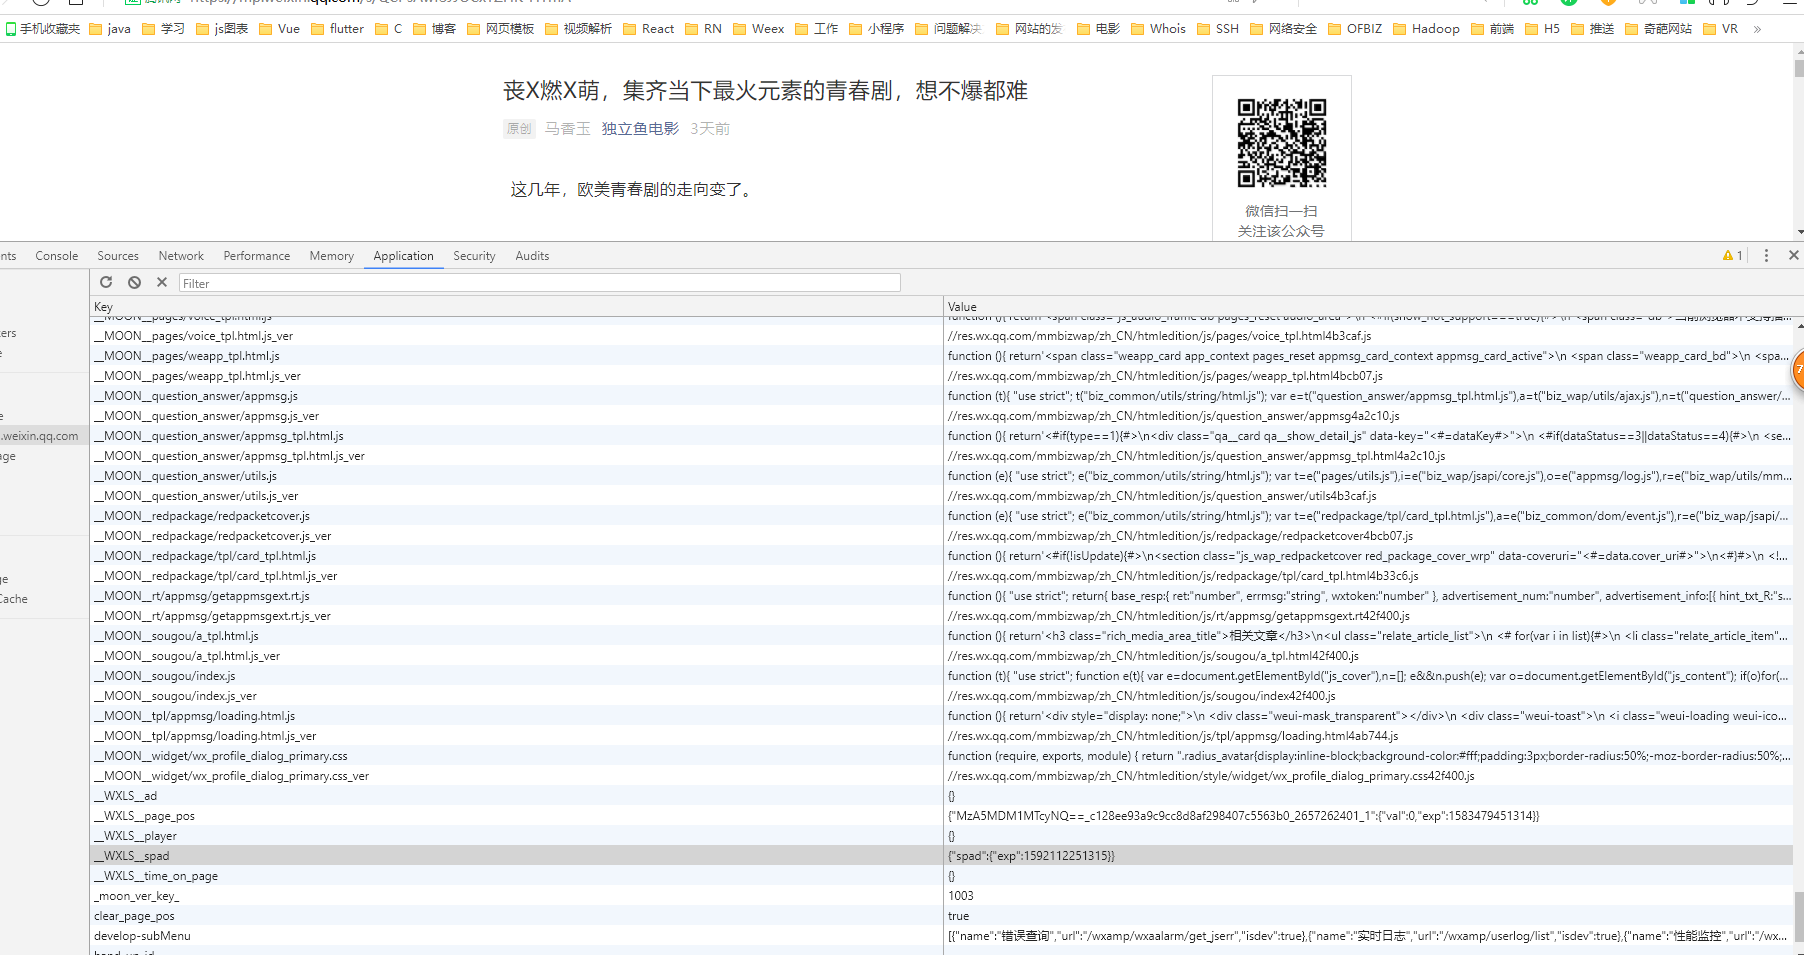
Task: Open the 前端 bookmark folder
Action: (x=1492, y=29)
